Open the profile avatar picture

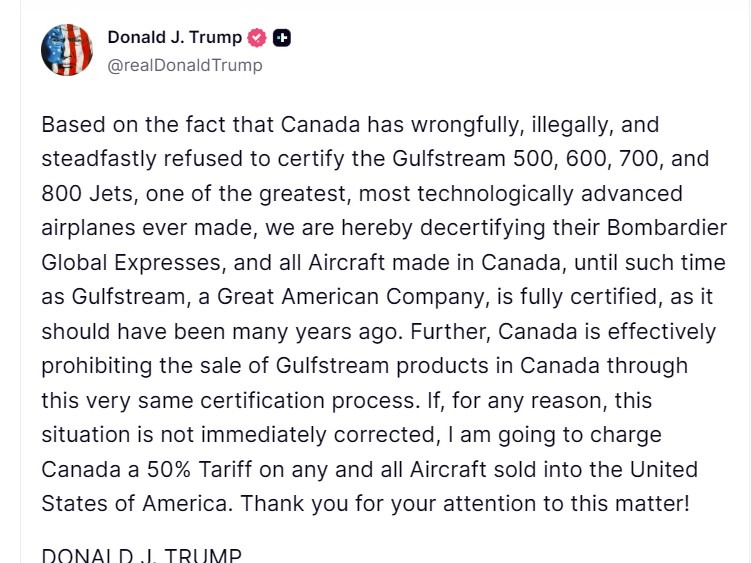(x=67, y=51)
